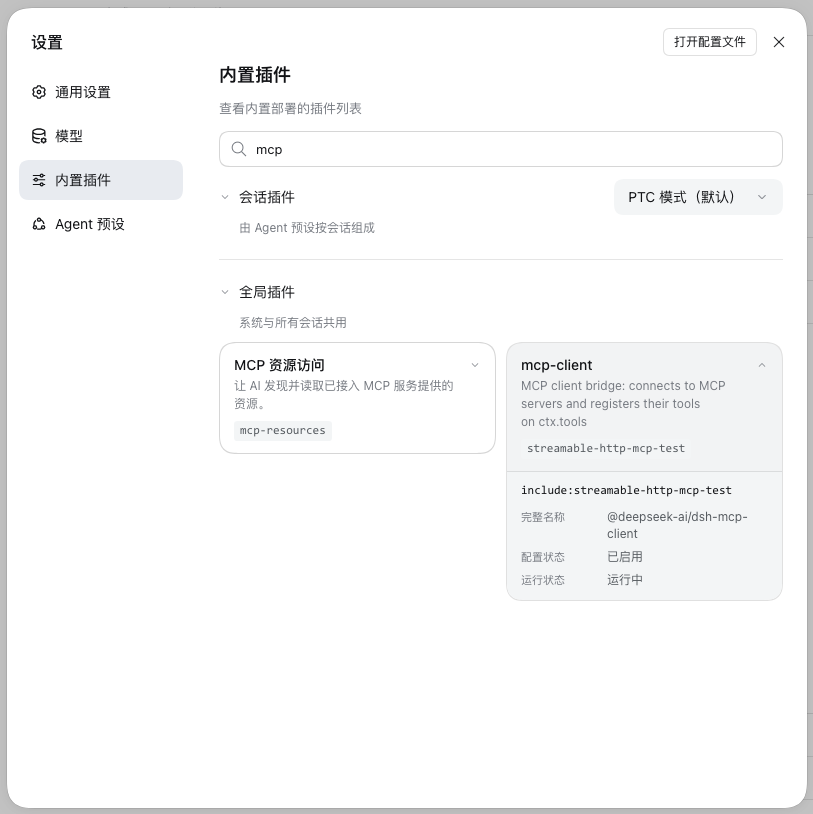
Task: Click the include:streamable-http-mcp-test line
Action: [626, 490]
